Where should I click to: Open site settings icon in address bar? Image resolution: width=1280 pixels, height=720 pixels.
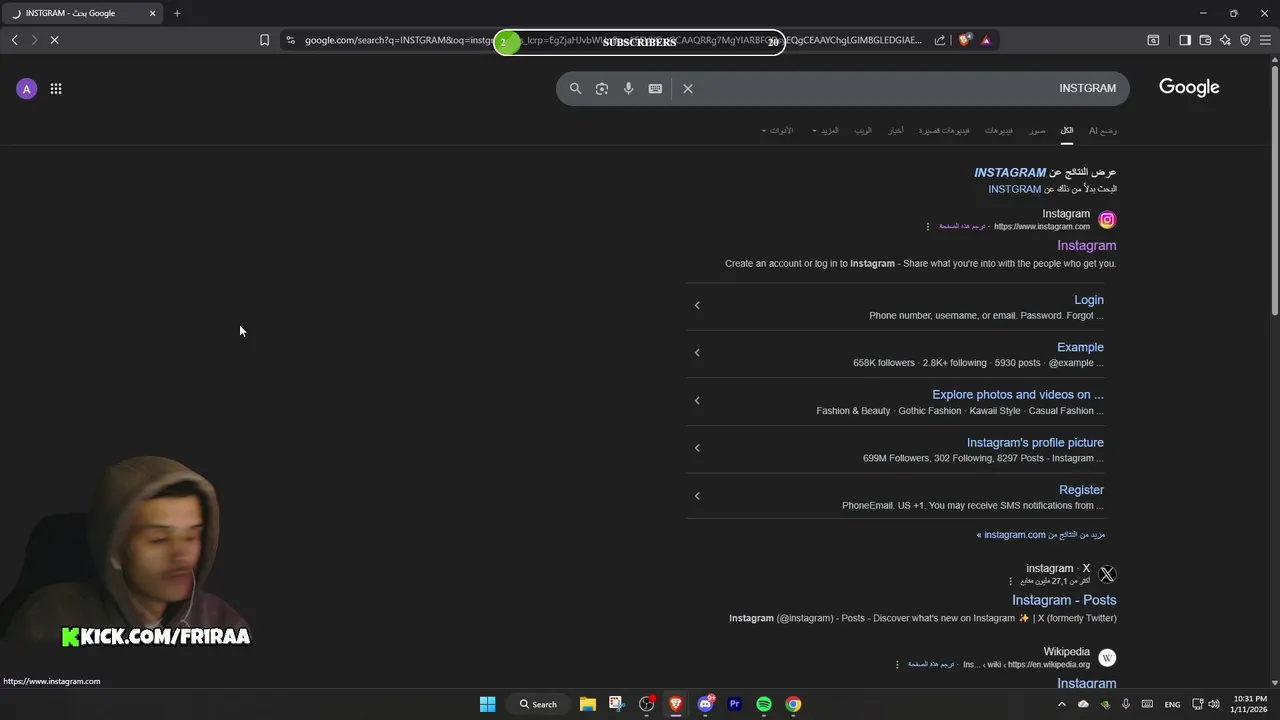(x=290, y=40)
